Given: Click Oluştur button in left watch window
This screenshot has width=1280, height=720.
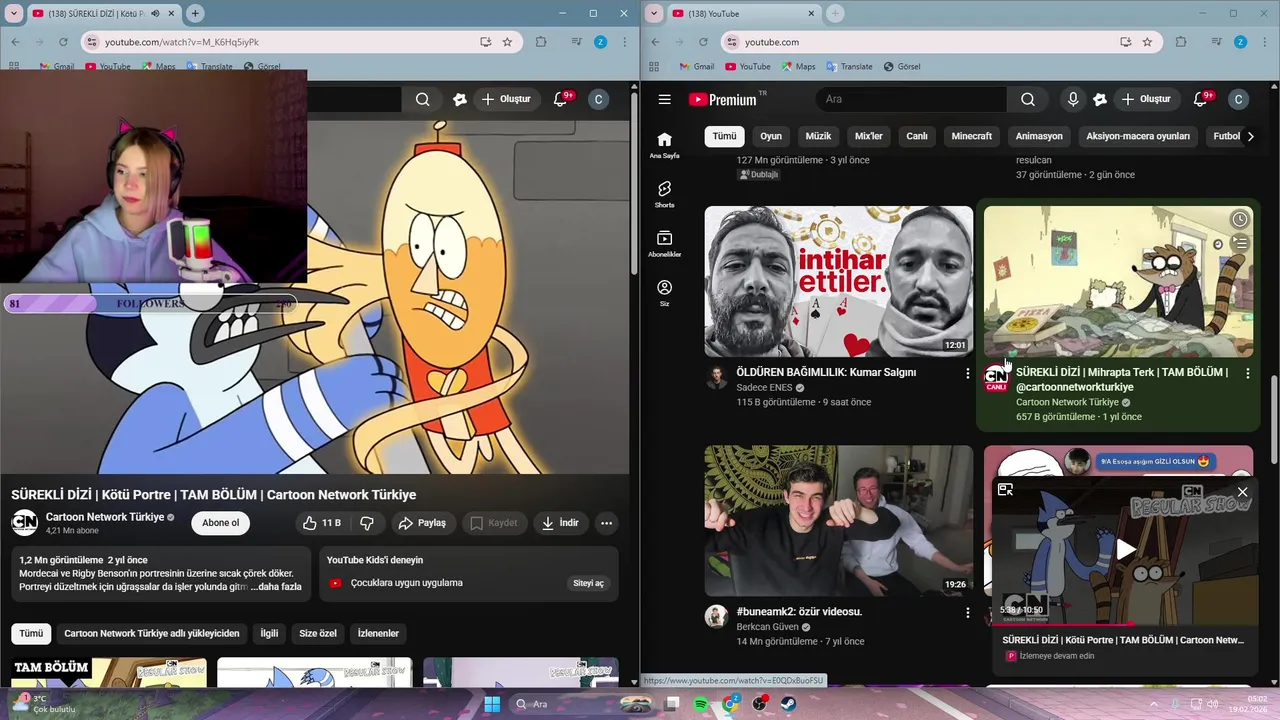Looking at the screenshot, I should click(507, 99).
